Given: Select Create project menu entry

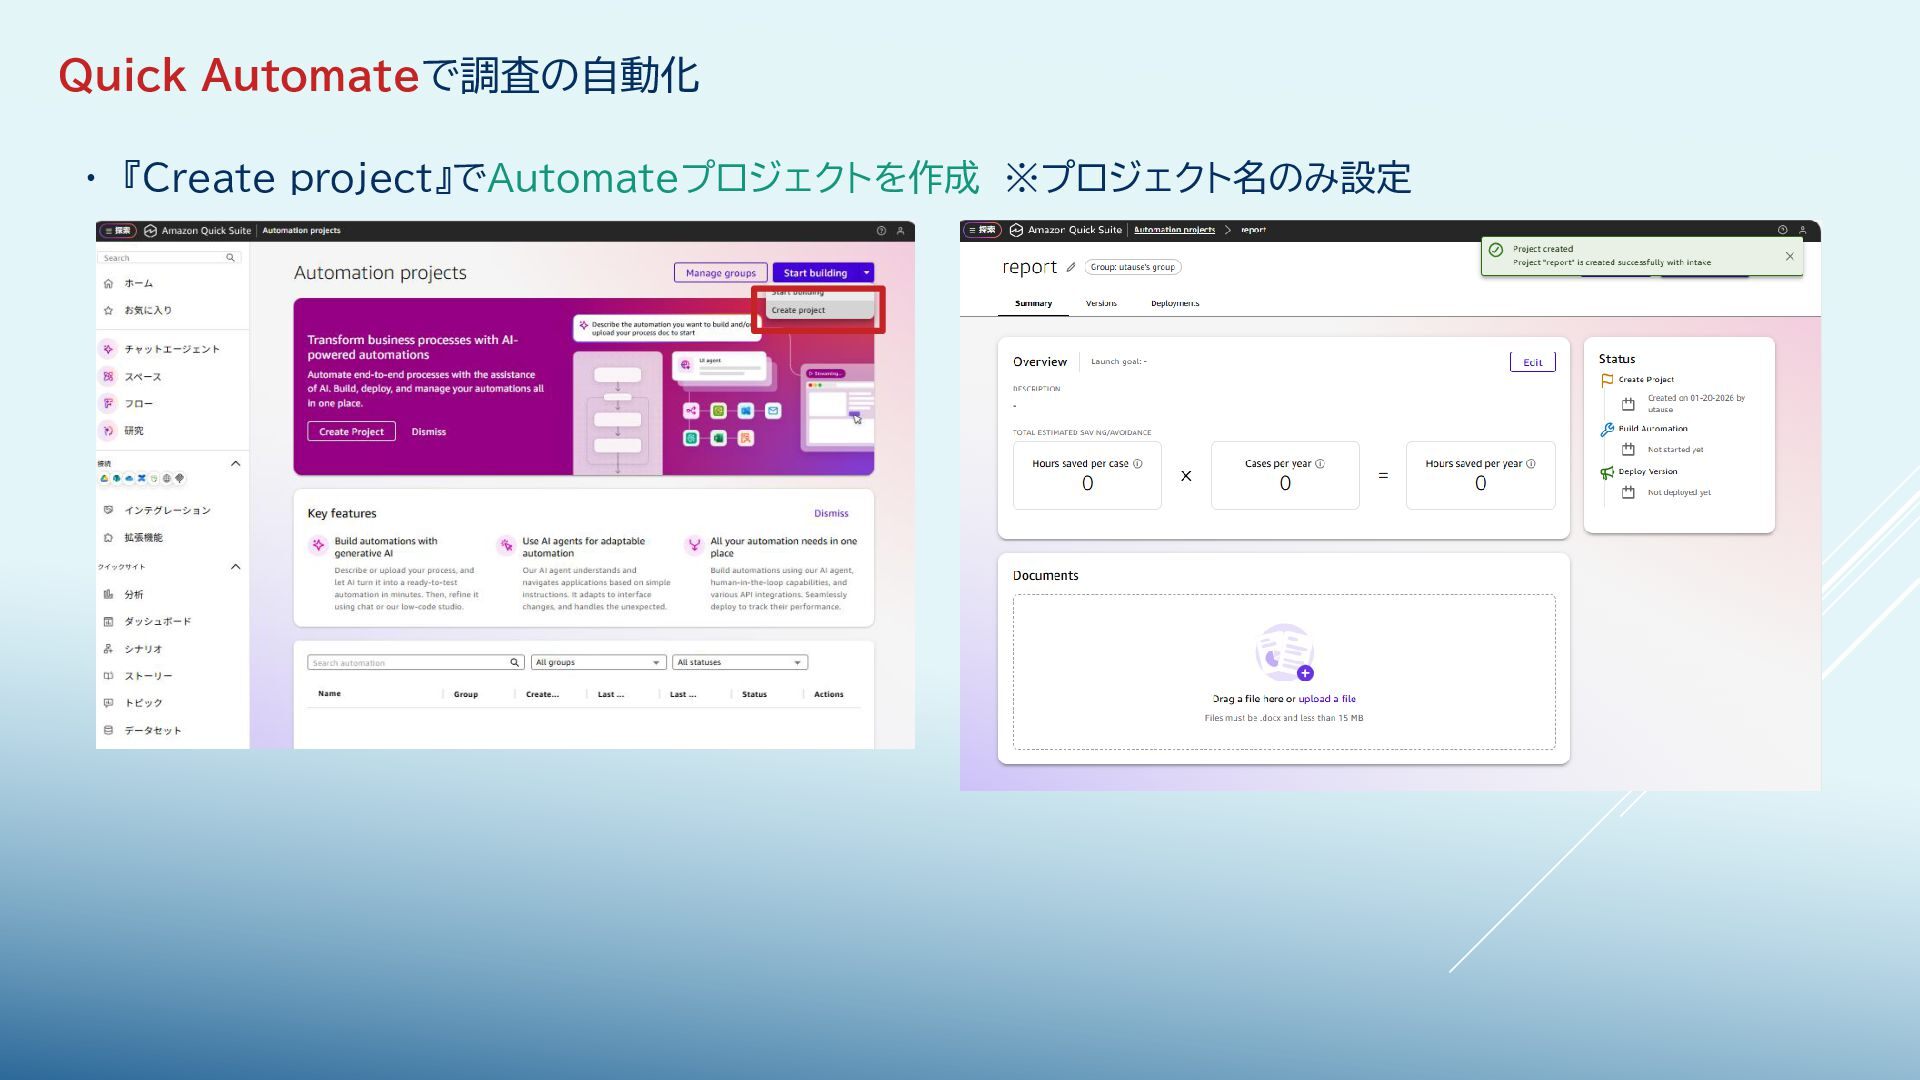Looking at the screenshot, I should [x=798, y=310].
